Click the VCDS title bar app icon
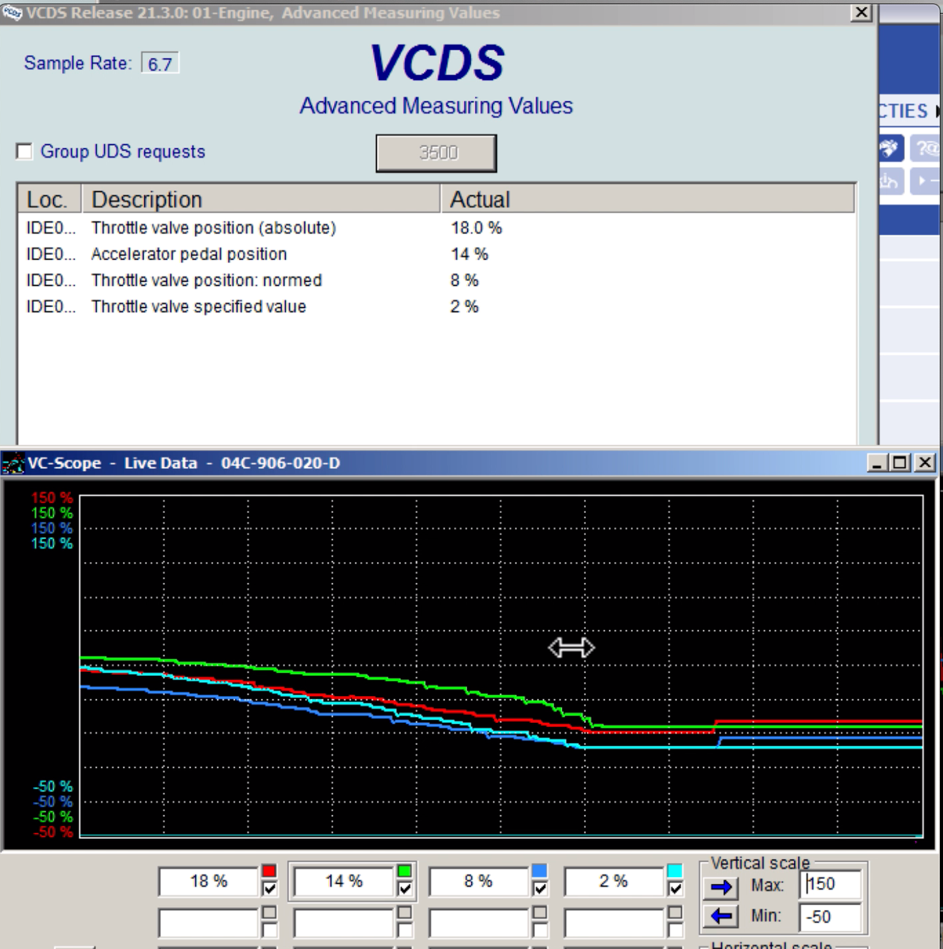The image size is (943, 949). (x=12, y=13)
